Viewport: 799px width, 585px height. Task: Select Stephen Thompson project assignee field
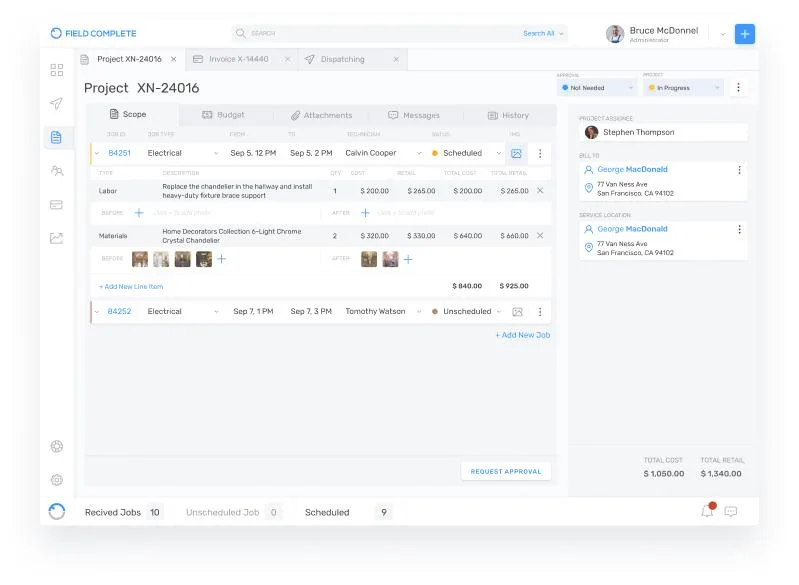pos(663,132)
